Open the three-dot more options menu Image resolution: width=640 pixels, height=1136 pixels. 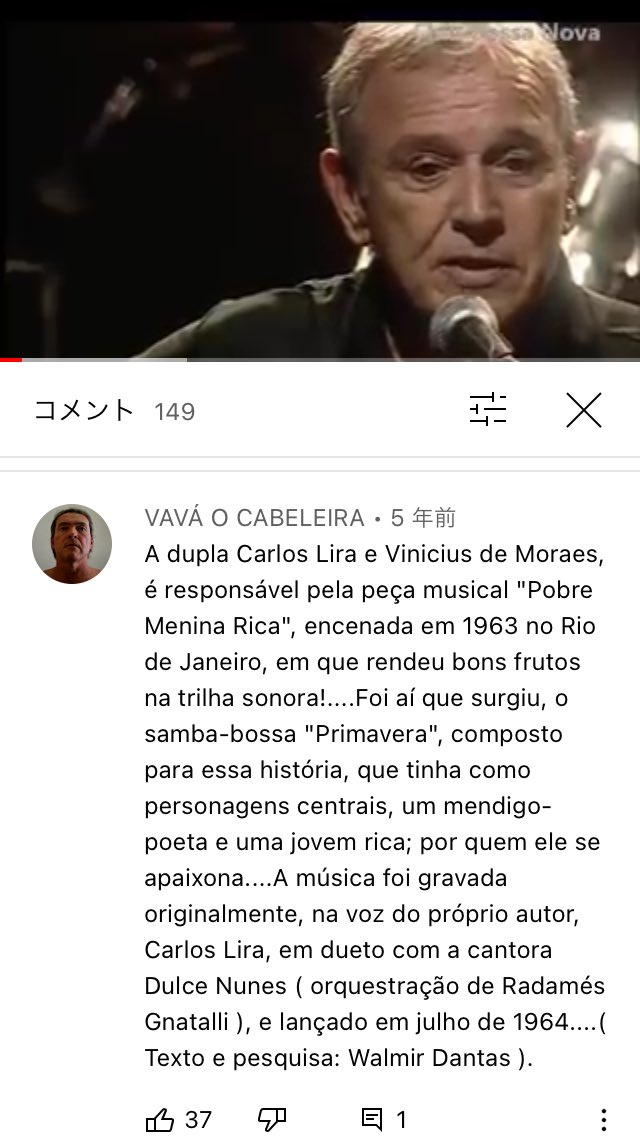[x=603, y=1120]
